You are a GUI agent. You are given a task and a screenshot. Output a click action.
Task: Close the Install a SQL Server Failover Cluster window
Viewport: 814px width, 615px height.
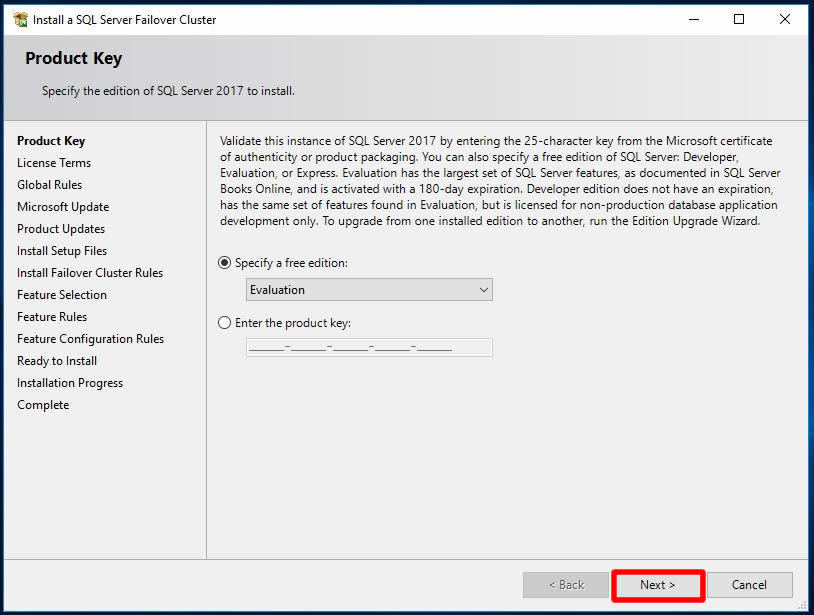pos(786,19)
